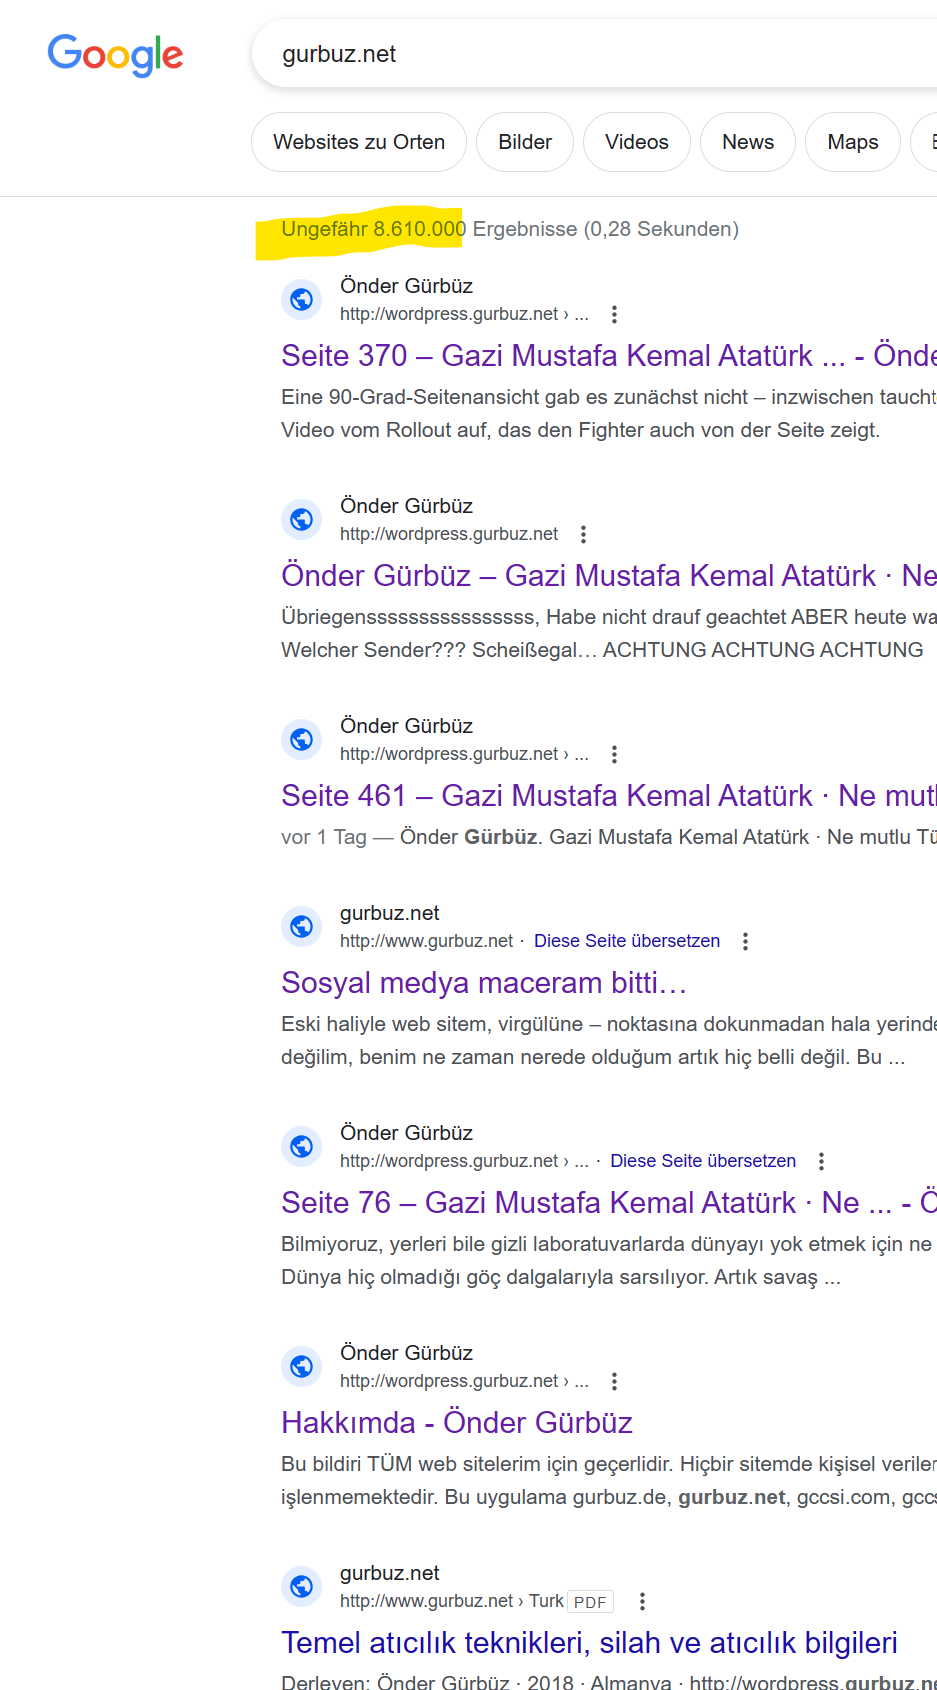937x1690 pixels.
Task: Open the Seite 76 – Gazi Mustafa Kemal Atatürk result
Action: tap(609, 1202)
